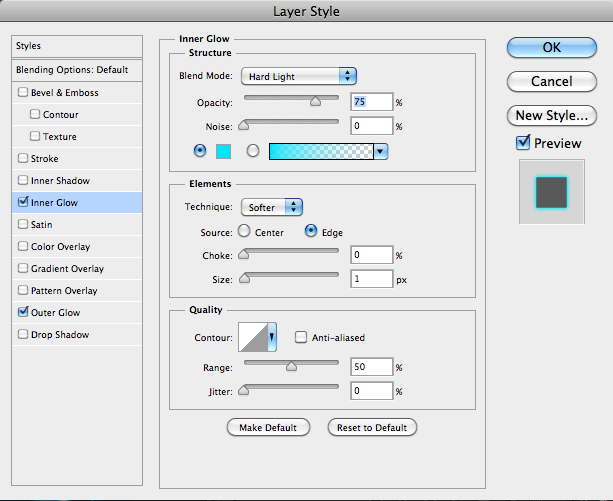Enable the Drop Shadow checkbox
613x501 pixels.
pos(23,335)
